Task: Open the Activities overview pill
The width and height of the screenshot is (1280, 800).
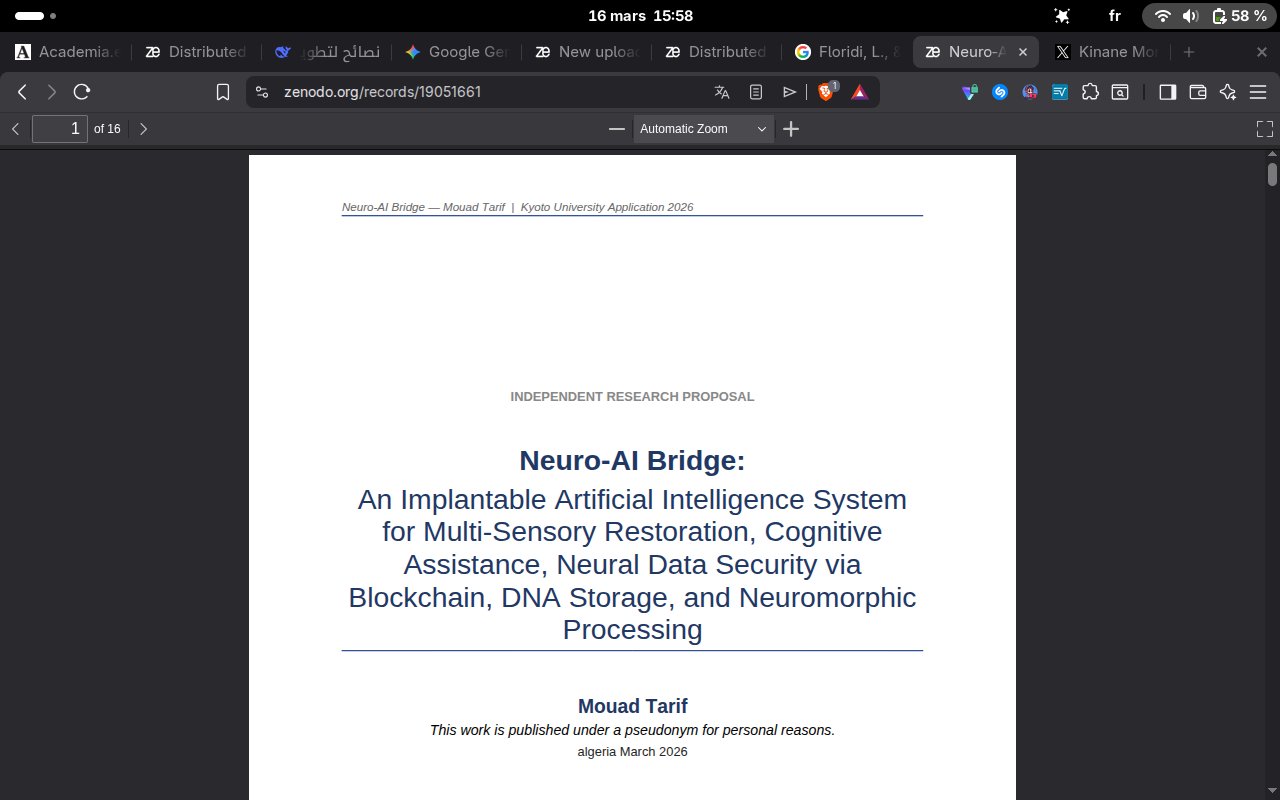Action: pos(36,16)
